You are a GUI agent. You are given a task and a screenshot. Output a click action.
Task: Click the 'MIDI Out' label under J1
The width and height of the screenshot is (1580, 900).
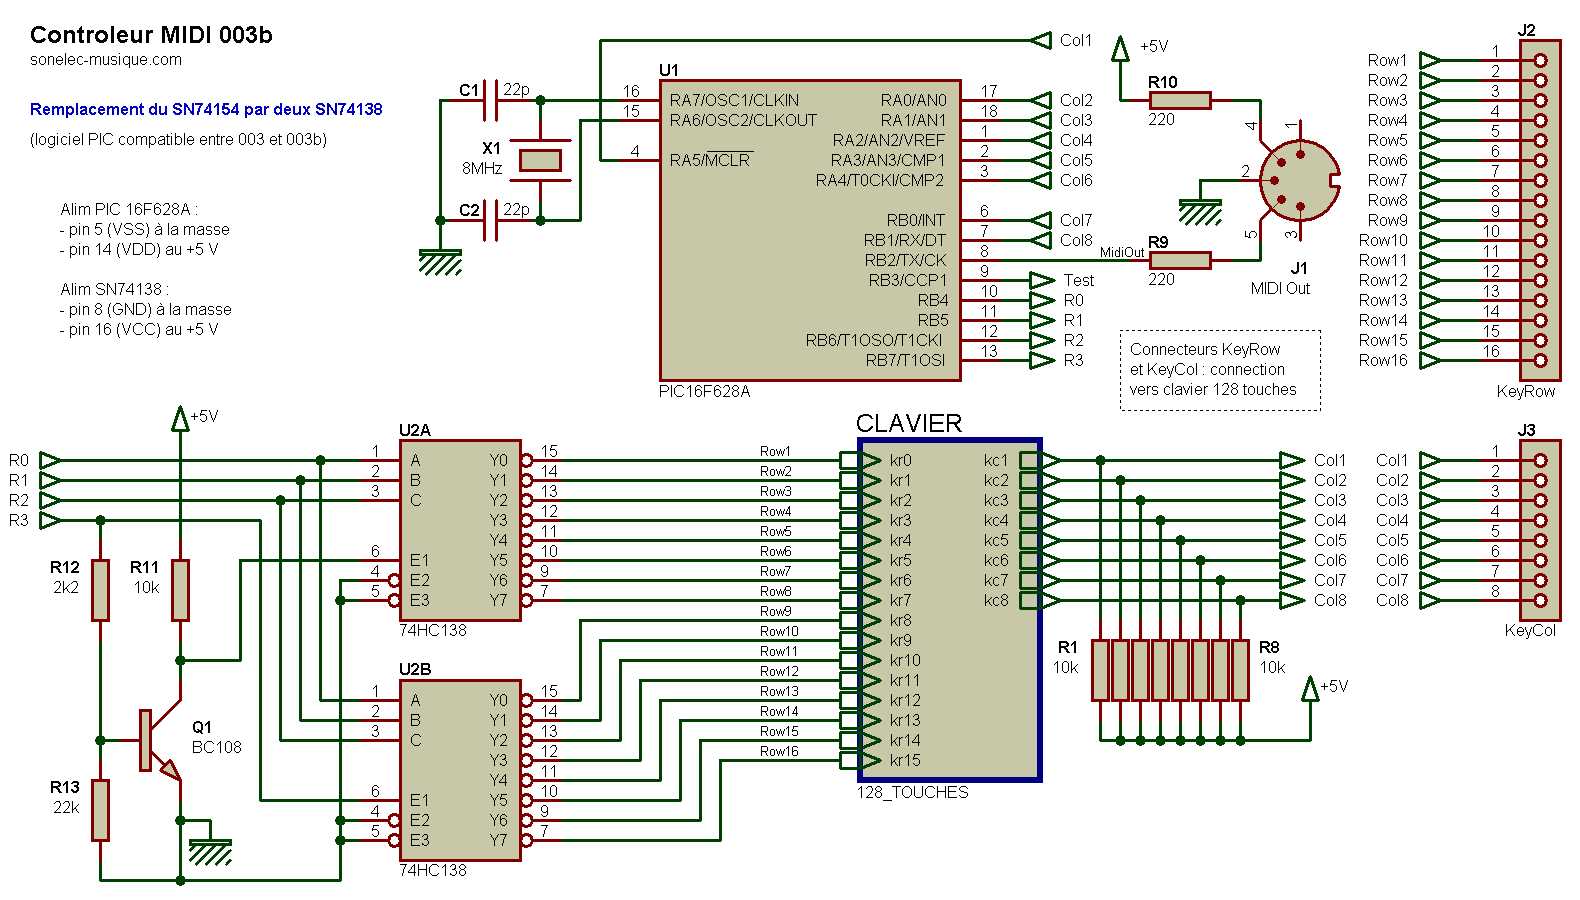[x=1280, y=288]
